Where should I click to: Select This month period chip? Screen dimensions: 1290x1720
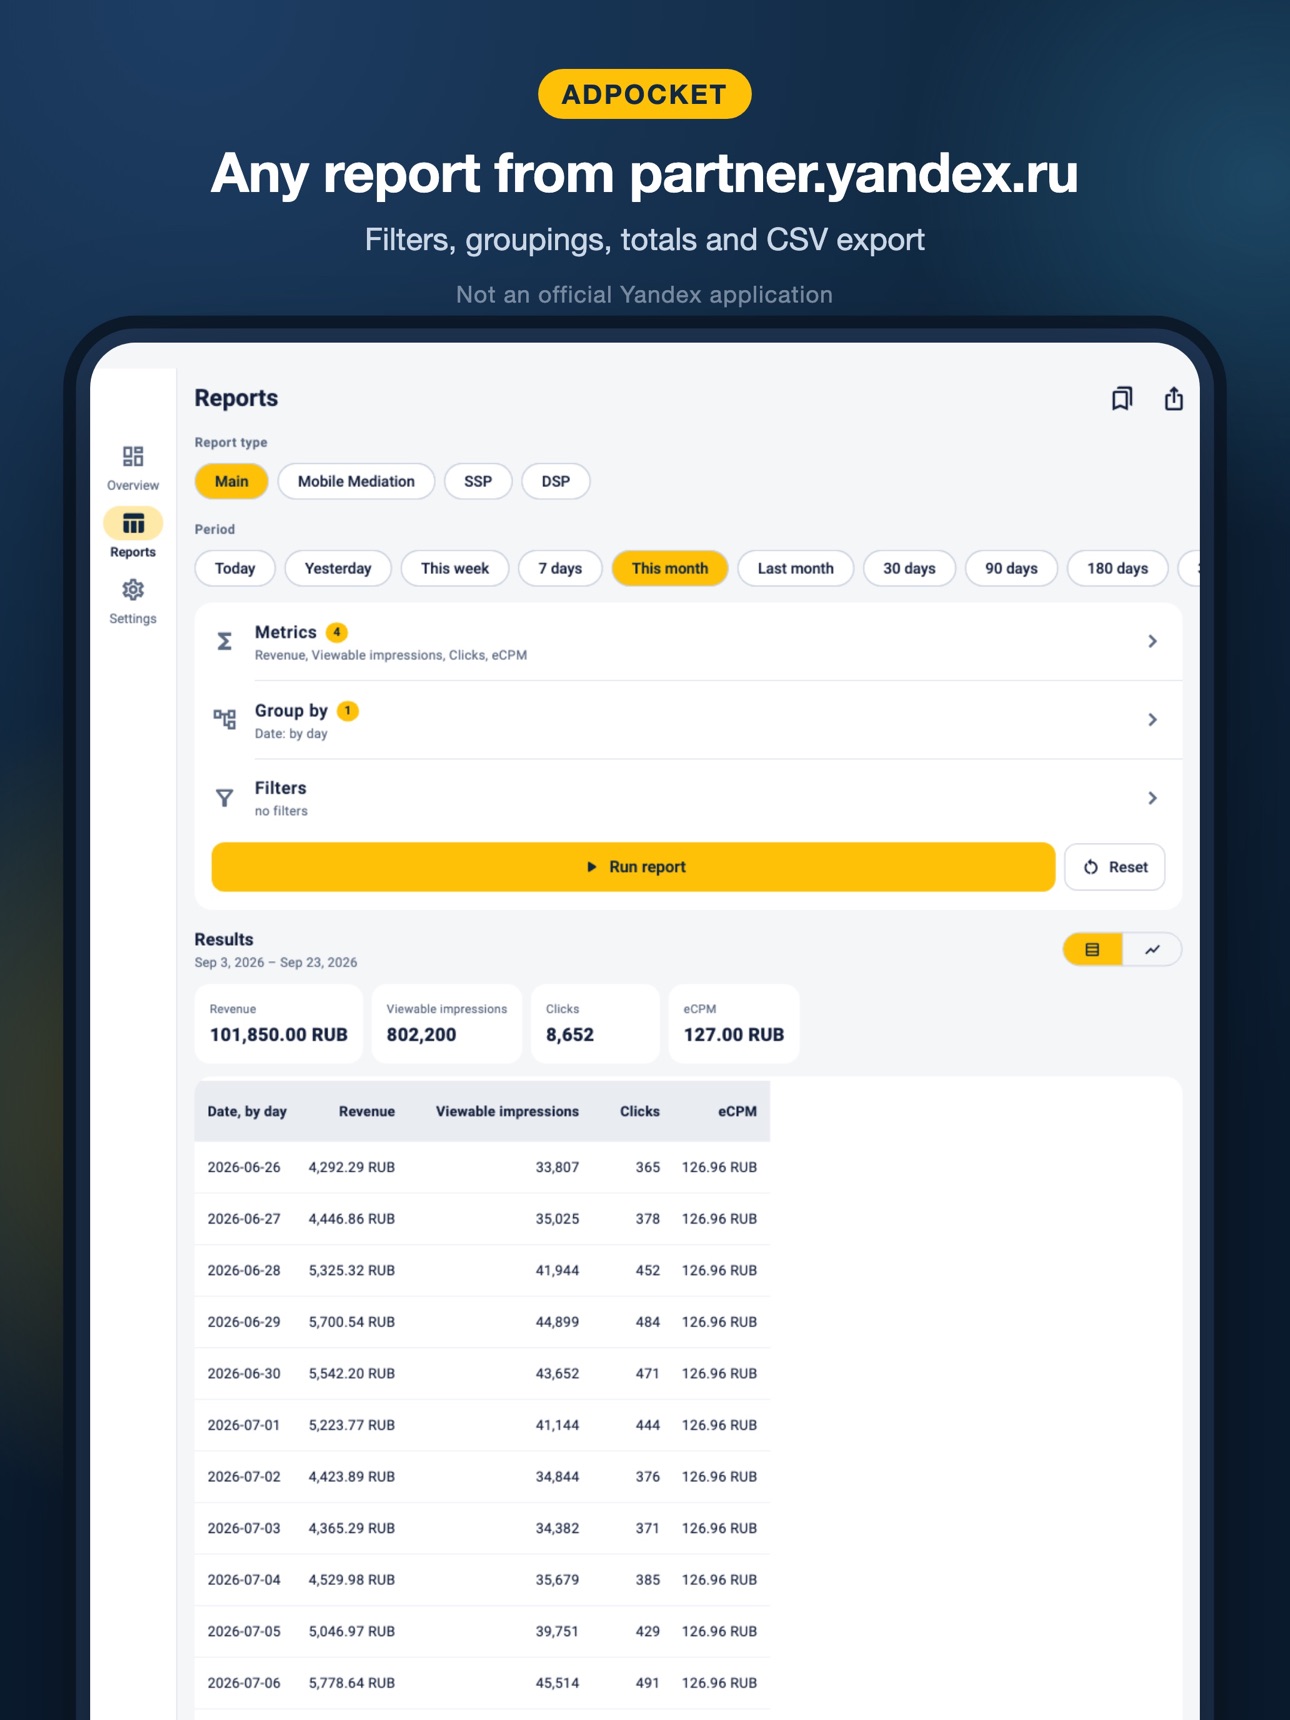670,568
